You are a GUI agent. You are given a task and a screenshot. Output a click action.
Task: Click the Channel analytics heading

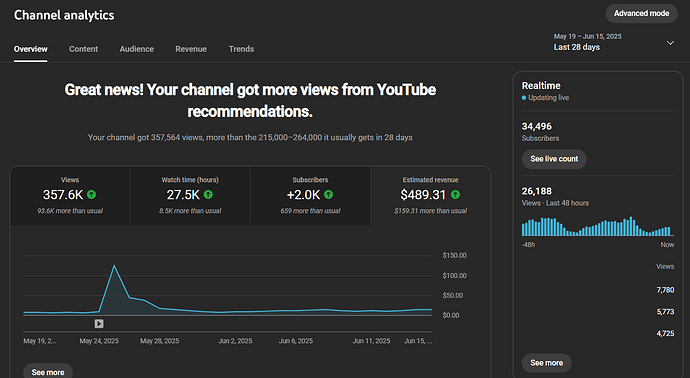(64, 15)
